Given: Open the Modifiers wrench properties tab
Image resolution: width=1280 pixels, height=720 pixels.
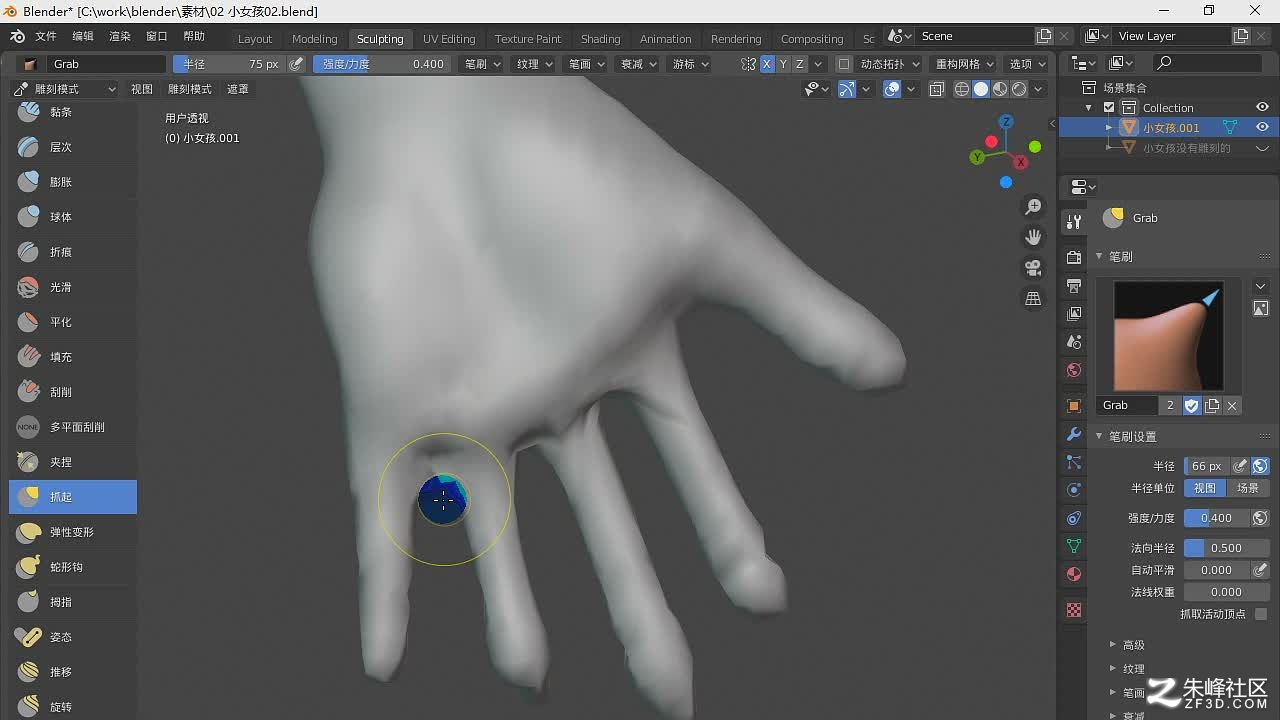Looking at the screenshot, I should (x=1074, y=435).
